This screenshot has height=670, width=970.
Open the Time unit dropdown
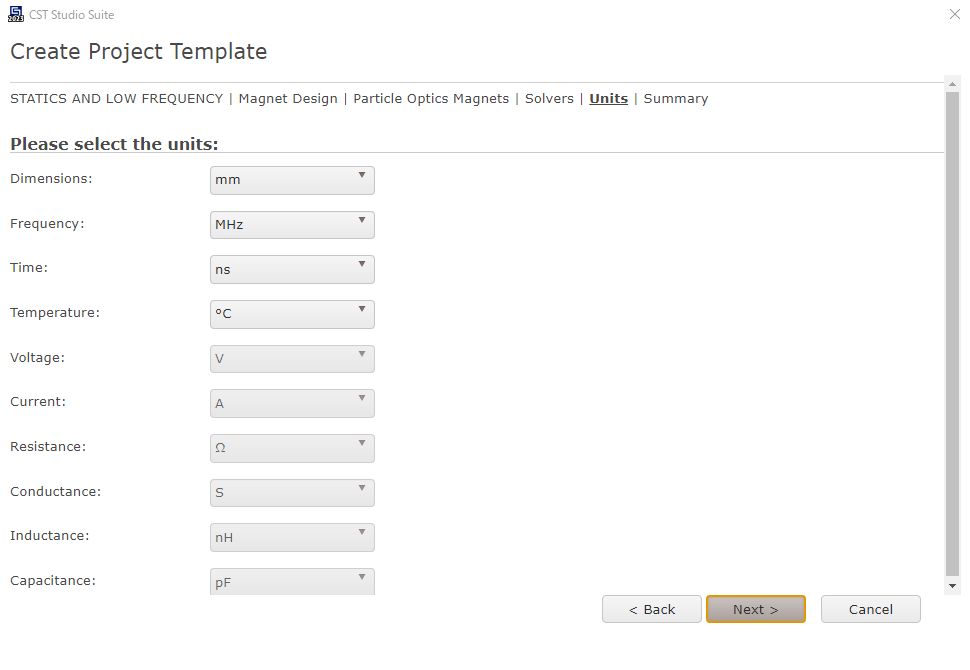[x=292, y=269]
